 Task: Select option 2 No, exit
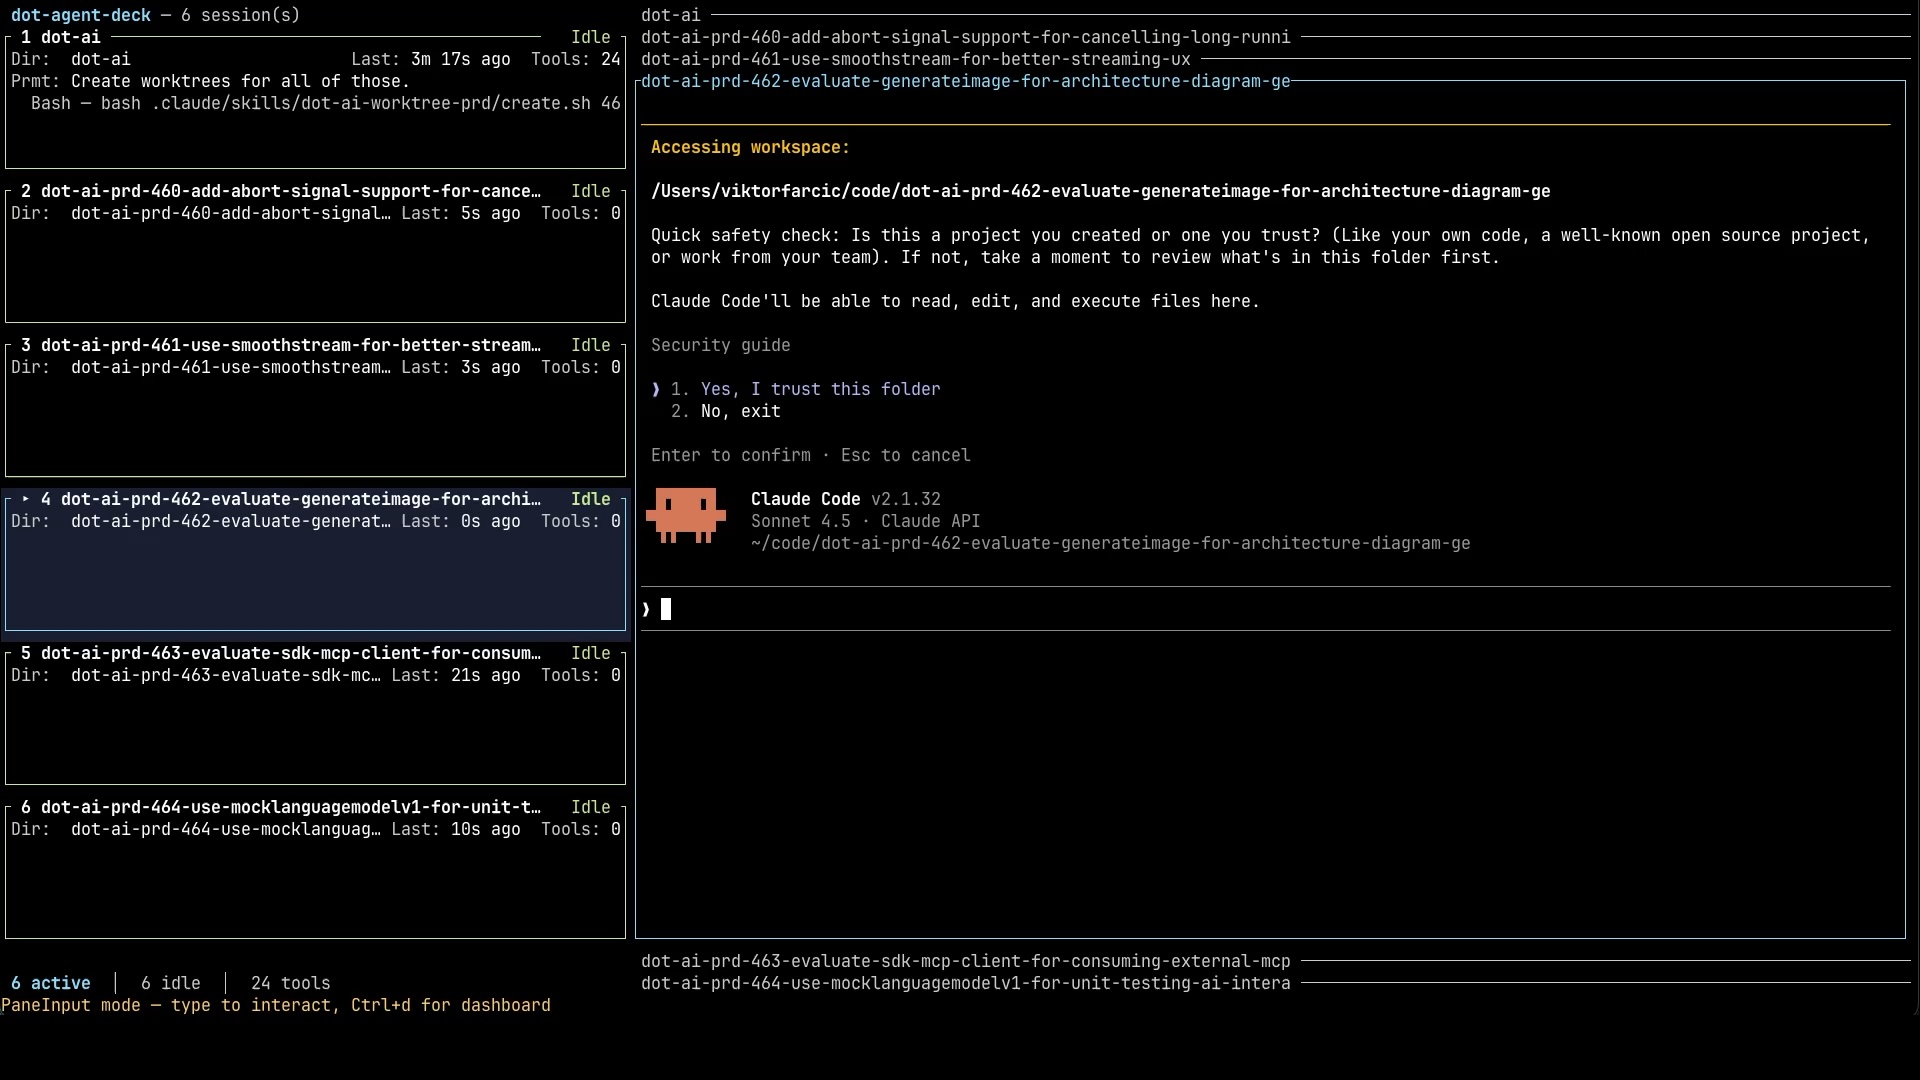[726, 411]
